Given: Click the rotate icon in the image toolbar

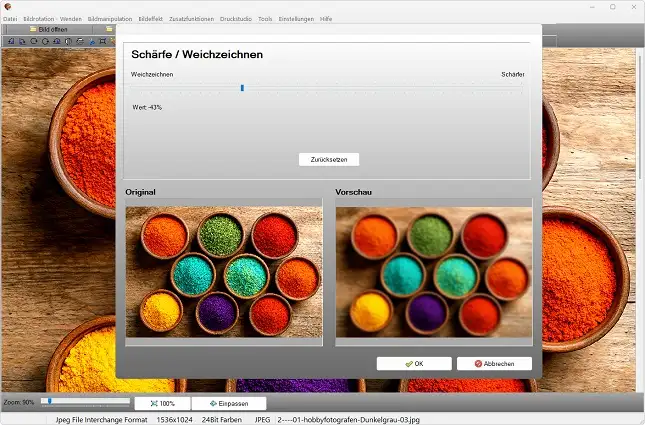Looking at the screenshot, I should point(33,42).
